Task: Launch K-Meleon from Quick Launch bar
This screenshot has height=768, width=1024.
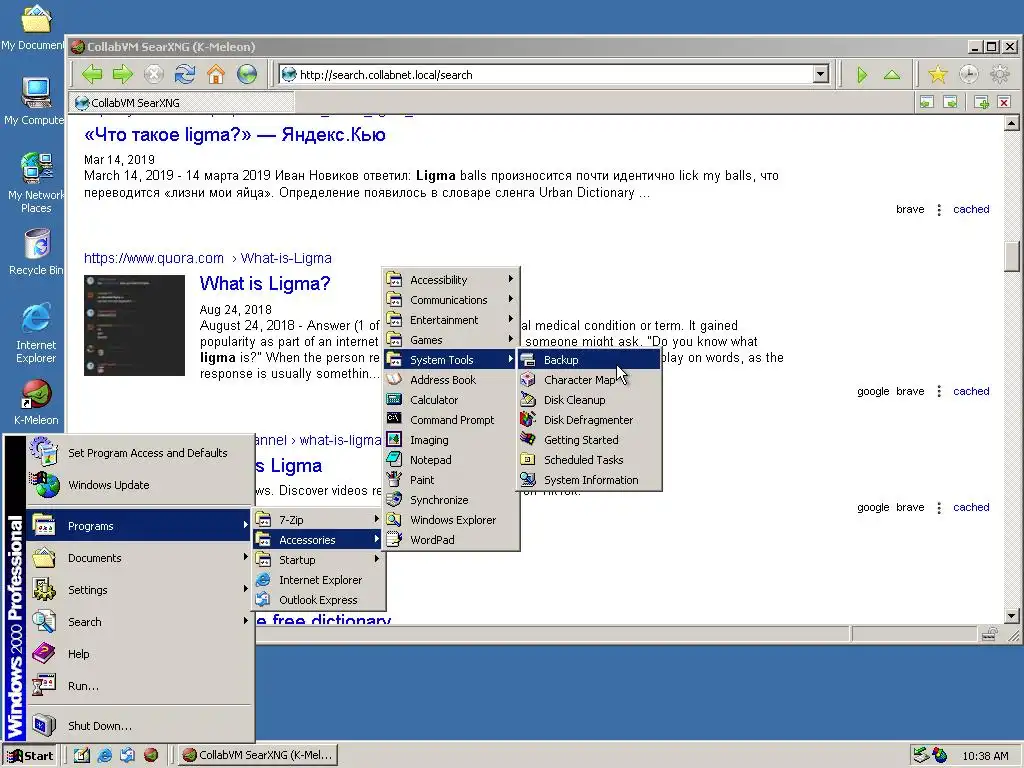Action: [151, 755]
